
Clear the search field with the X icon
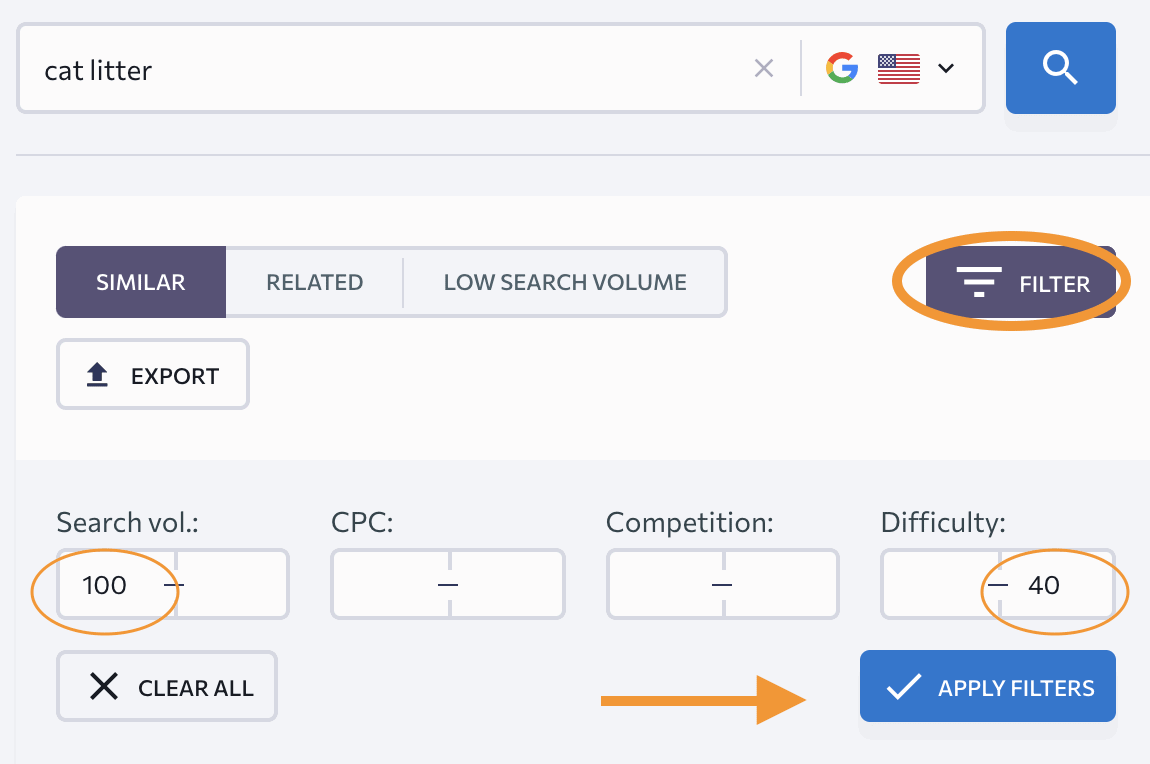[763, 68]
